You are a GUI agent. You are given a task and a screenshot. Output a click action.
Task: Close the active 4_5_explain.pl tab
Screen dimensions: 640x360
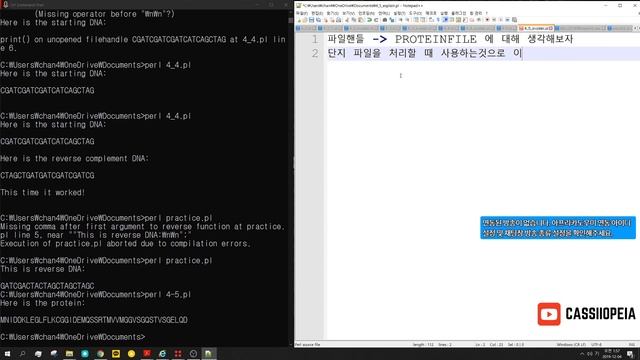coord(551,28)
